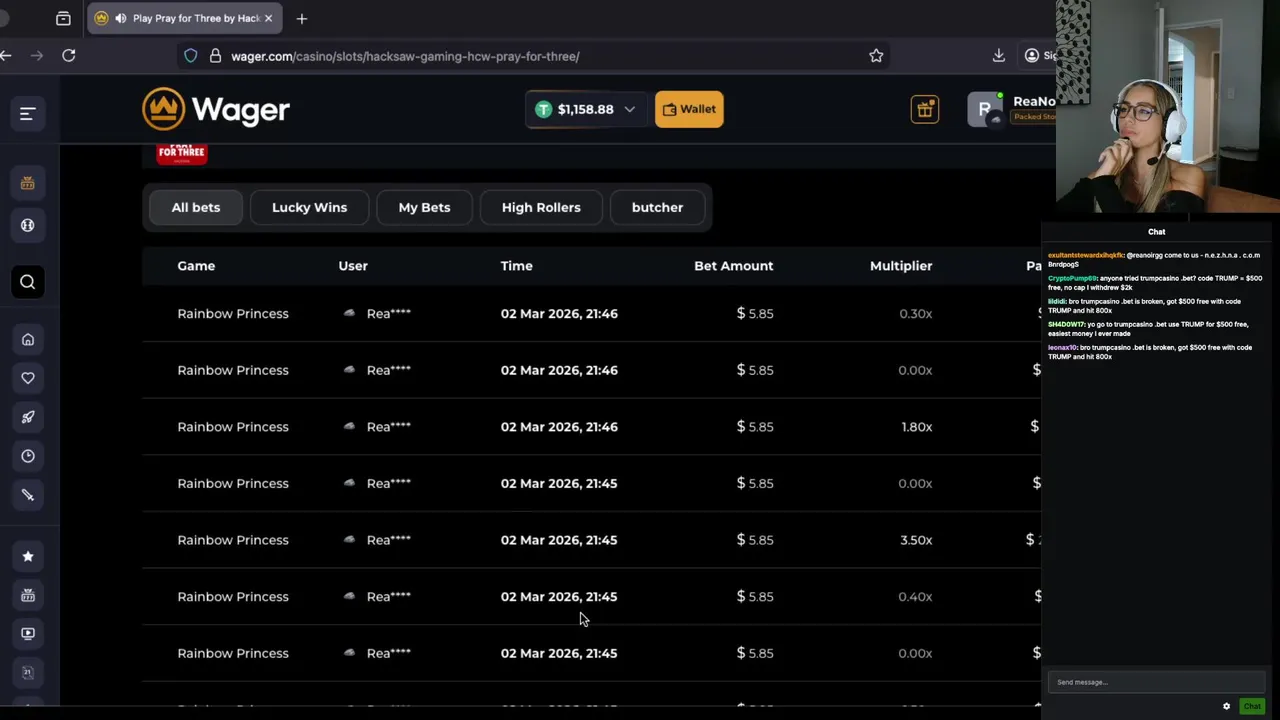Switch to the butcher tab
Viewport: 1280px width, 720px height.
tap(657, 207)
